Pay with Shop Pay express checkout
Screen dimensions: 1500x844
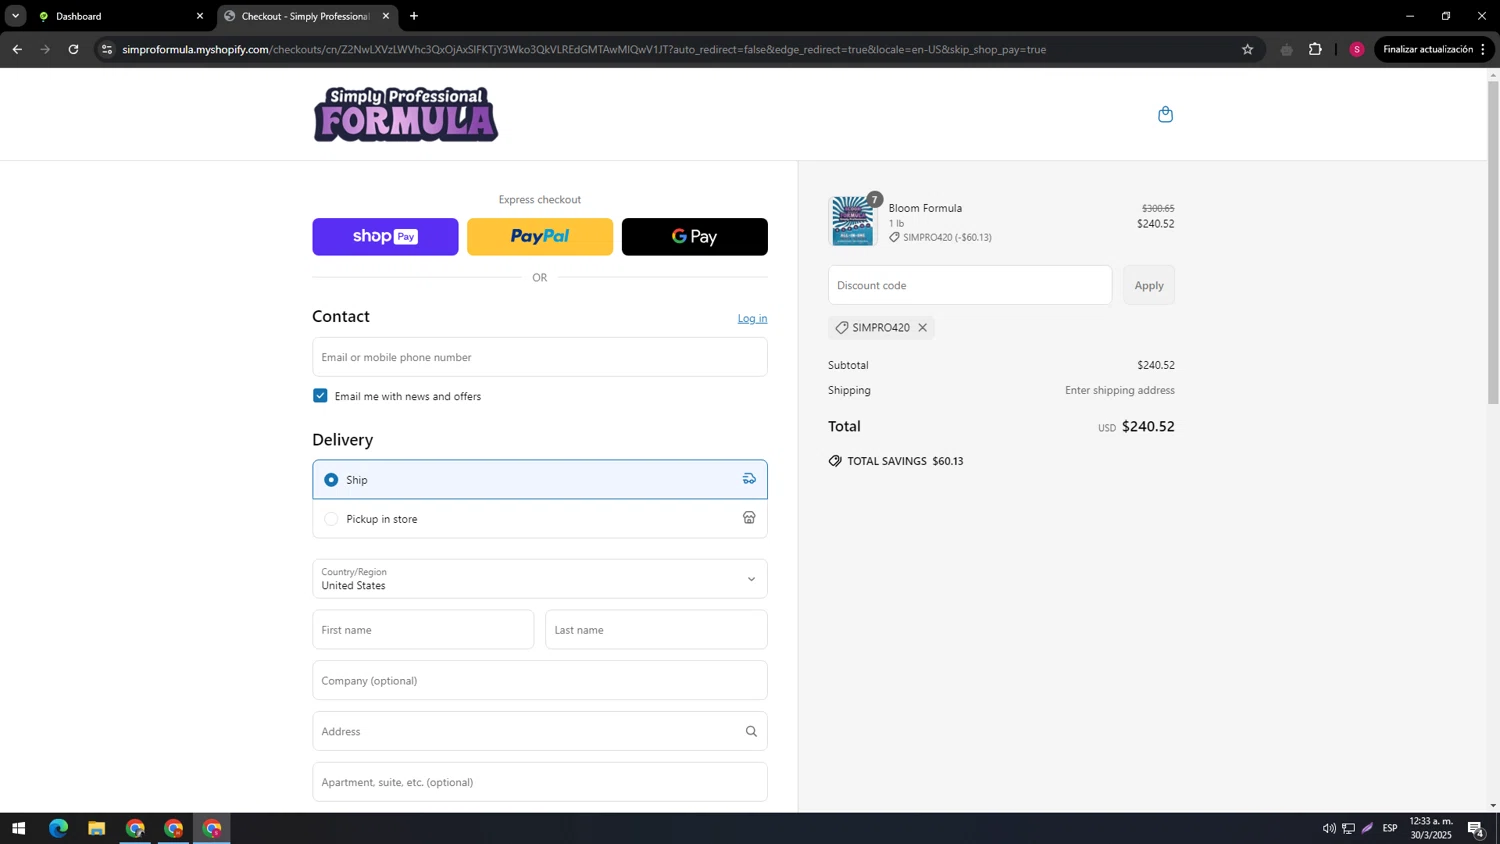385,237
